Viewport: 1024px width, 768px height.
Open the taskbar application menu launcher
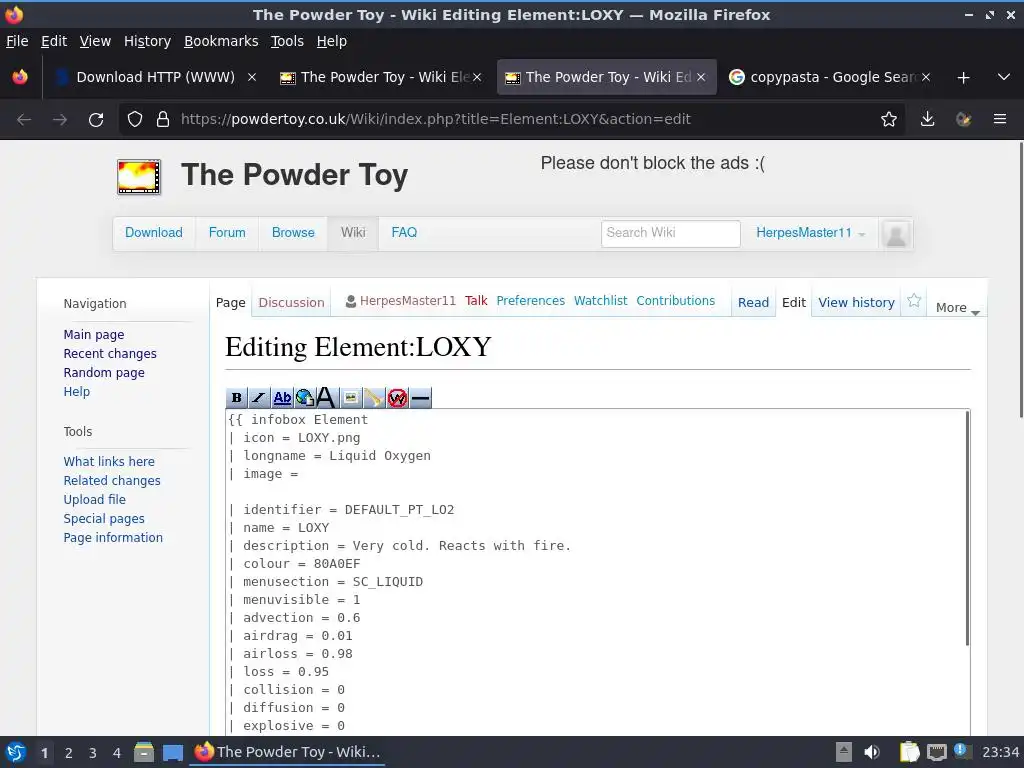[16, 752]
